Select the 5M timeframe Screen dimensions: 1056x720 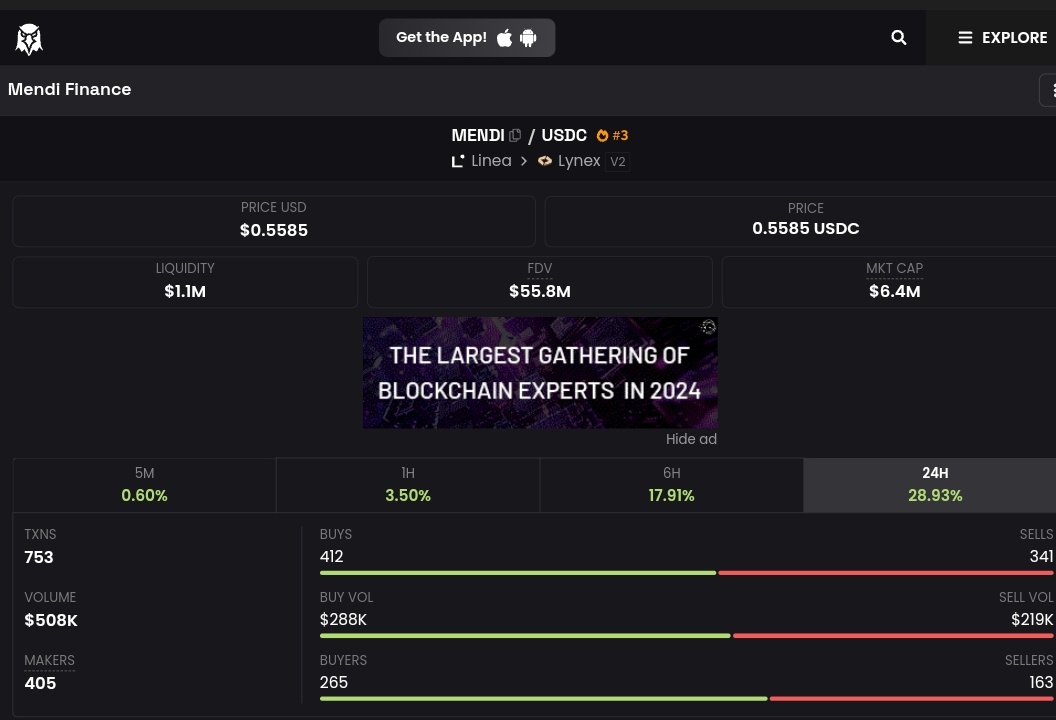pos(144,484)
